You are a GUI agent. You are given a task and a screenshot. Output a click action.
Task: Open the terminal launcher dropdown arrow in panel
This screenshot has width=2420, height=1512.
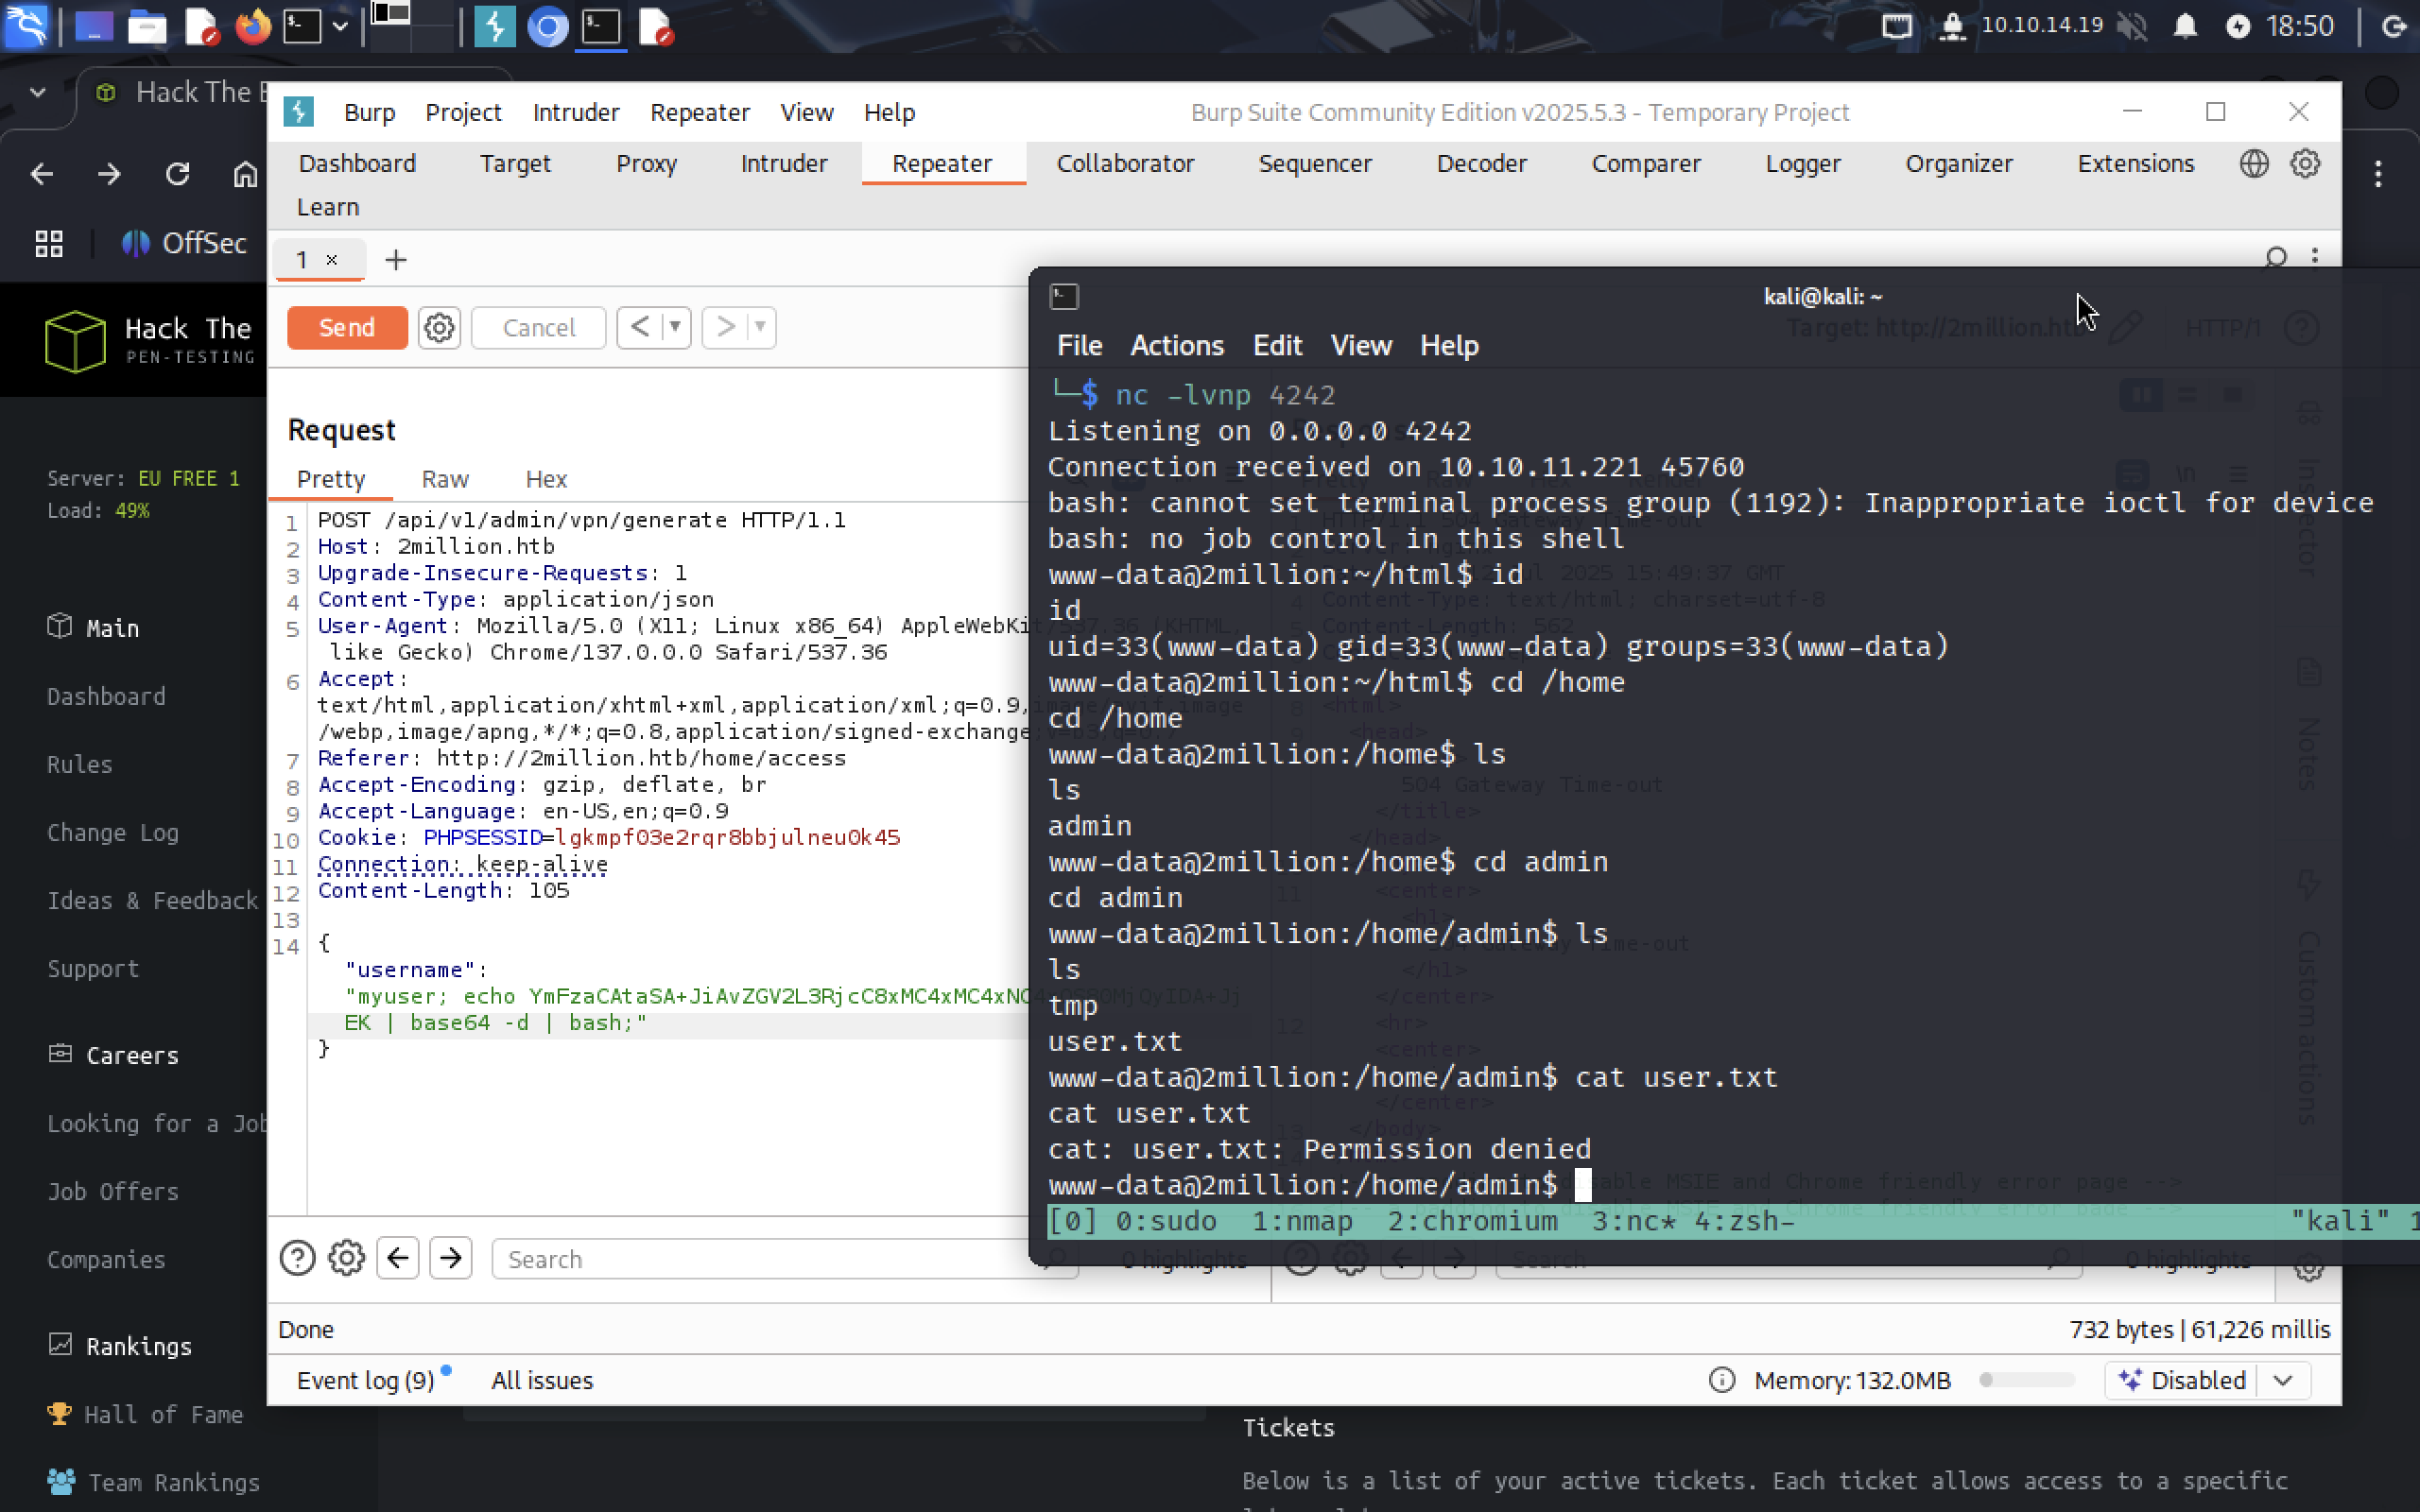(x=340, y=27)
